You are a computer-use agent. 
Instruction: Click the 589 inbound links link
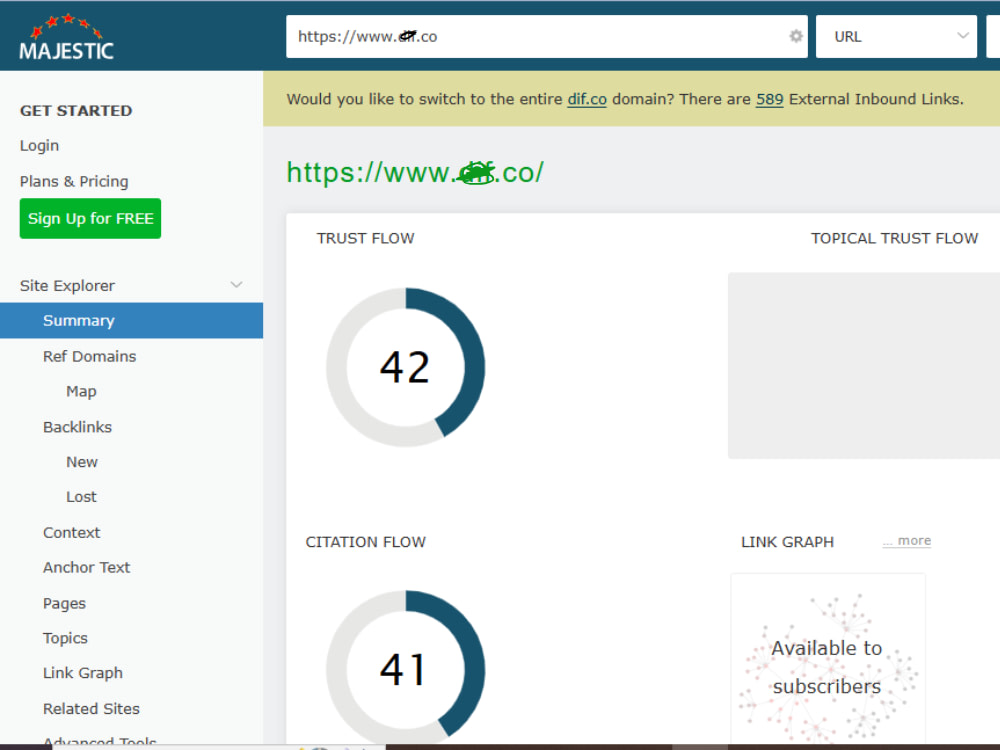coord(769,99)
